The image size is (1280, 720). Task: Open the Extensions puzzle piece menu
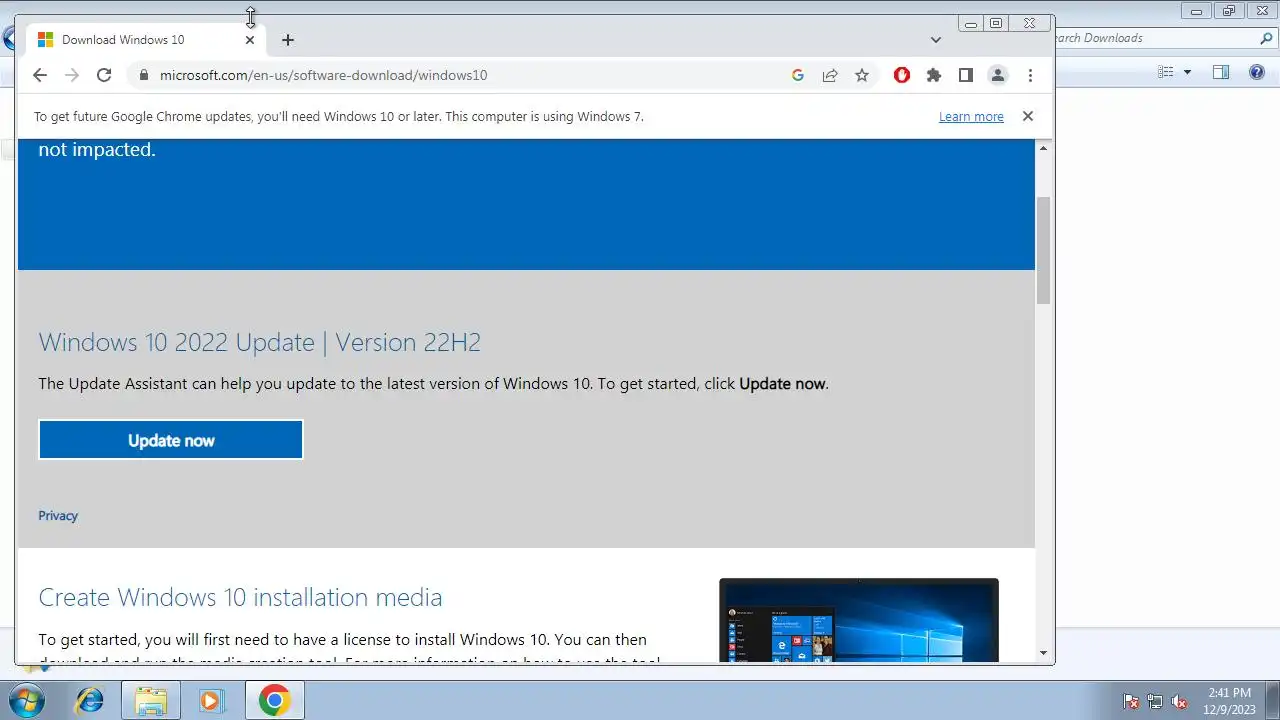934,75
